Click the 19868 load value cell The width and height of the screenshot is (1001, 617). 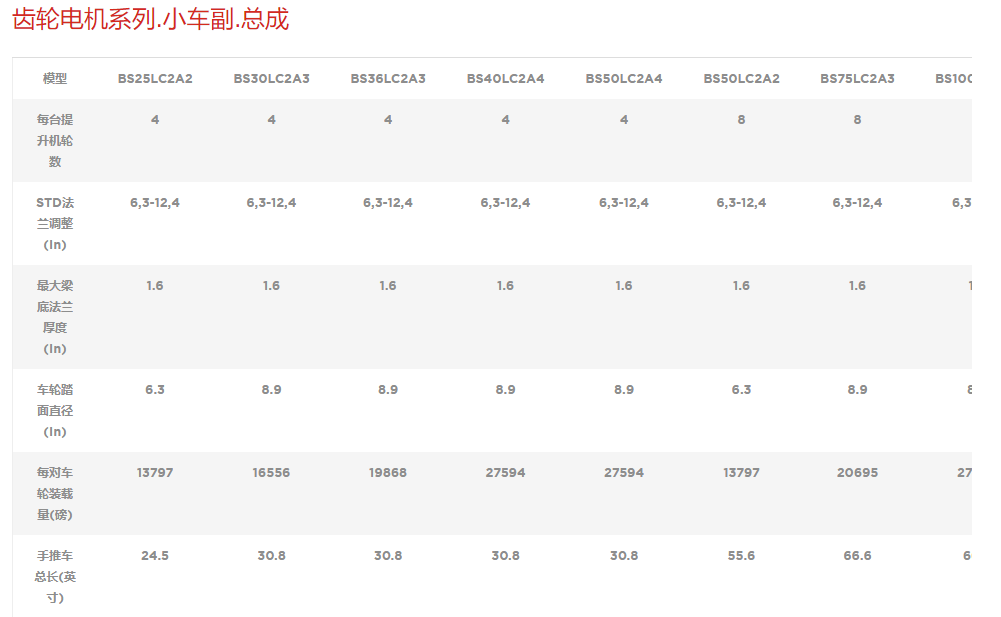388,472
